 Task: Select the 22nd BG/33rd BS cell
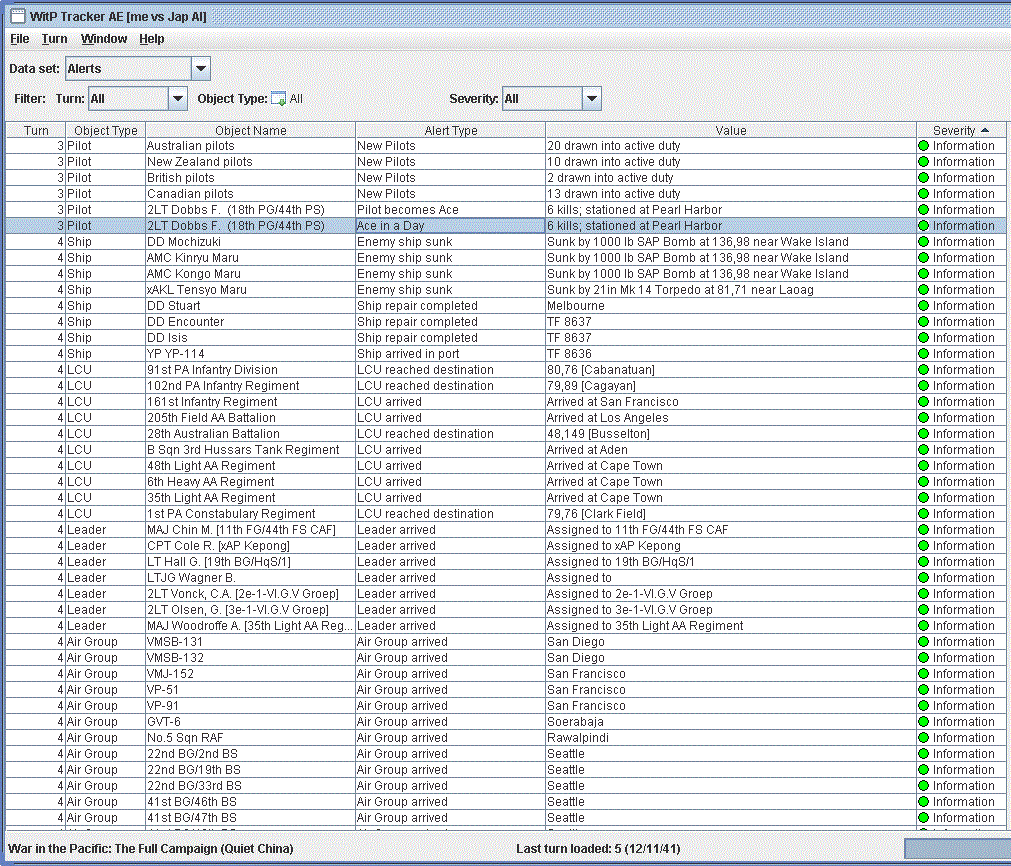coord(250,785)
